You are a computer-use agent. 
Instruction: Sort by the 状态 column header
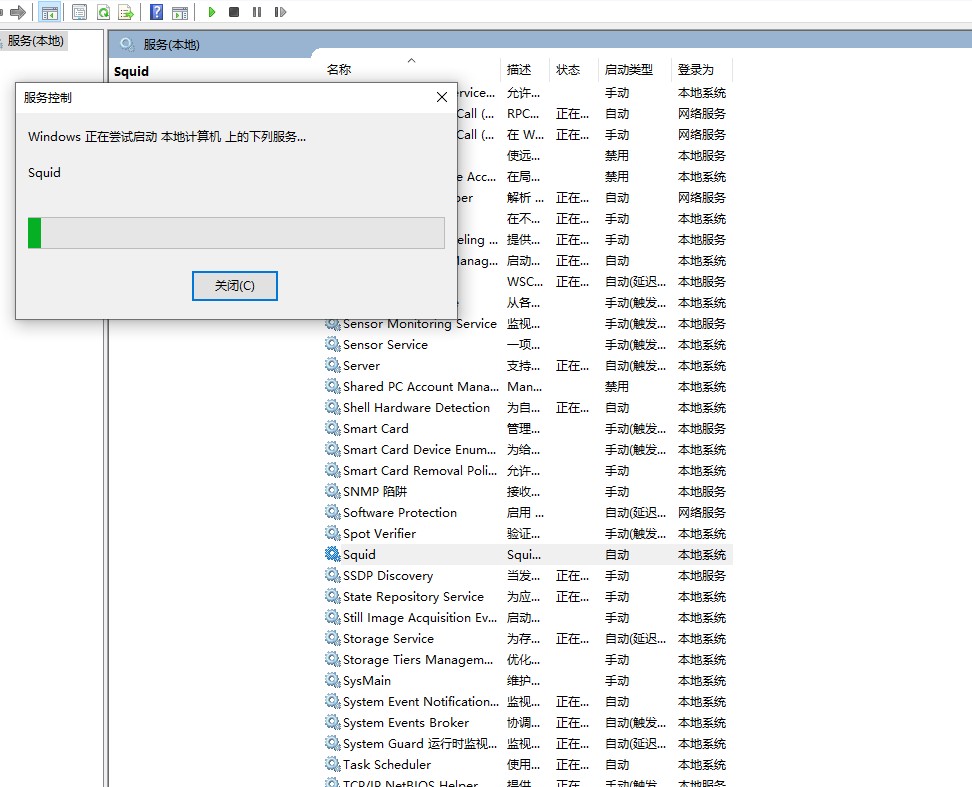[x=568, y=70]
